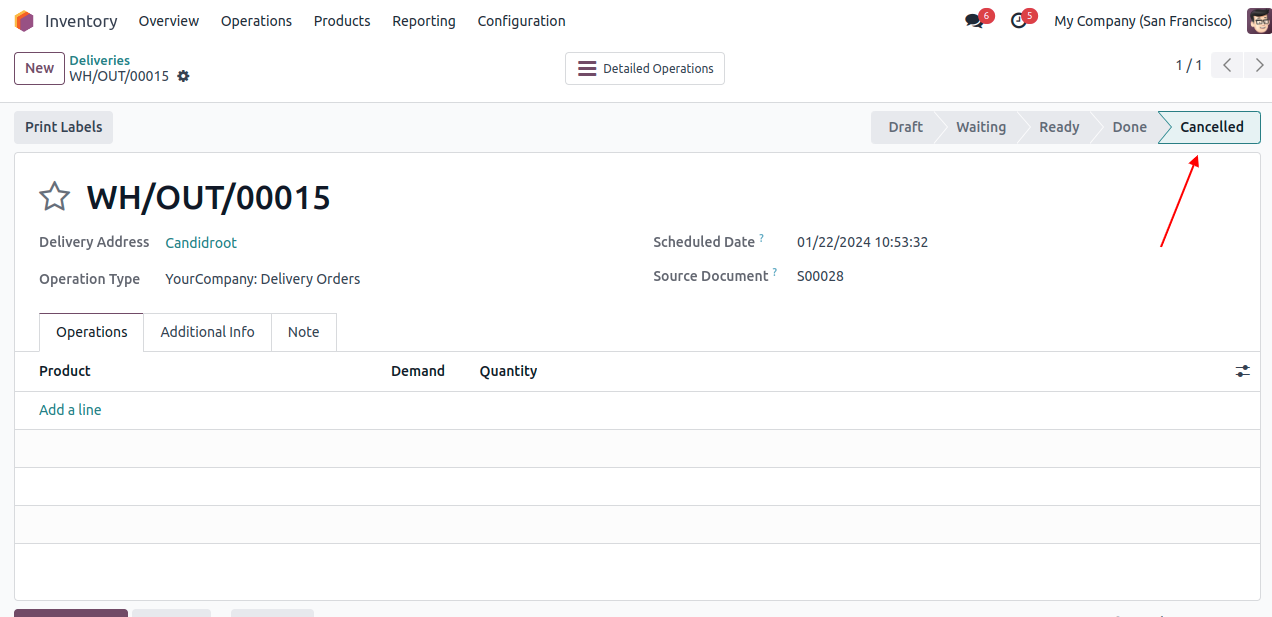1272x617 pixels.
Task: Open the gear actions menu beside WH/OUT/00015
Action: [x=183, y=77]
